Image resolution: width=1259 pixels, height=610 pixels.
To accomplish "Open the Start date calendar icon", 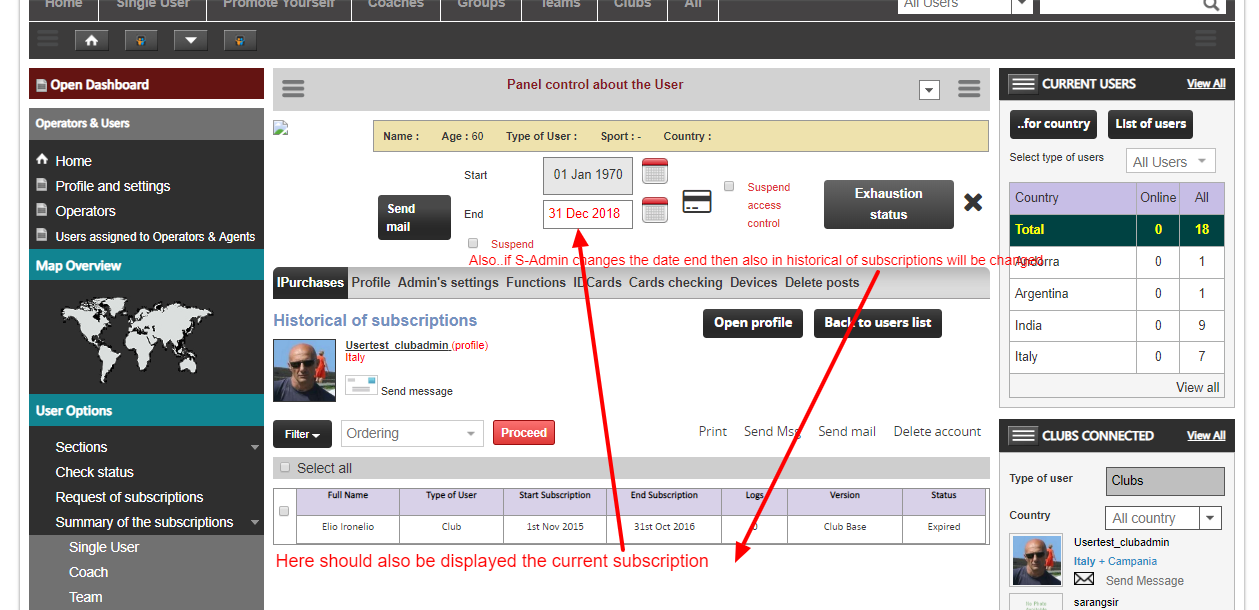I will coord(655,172).
